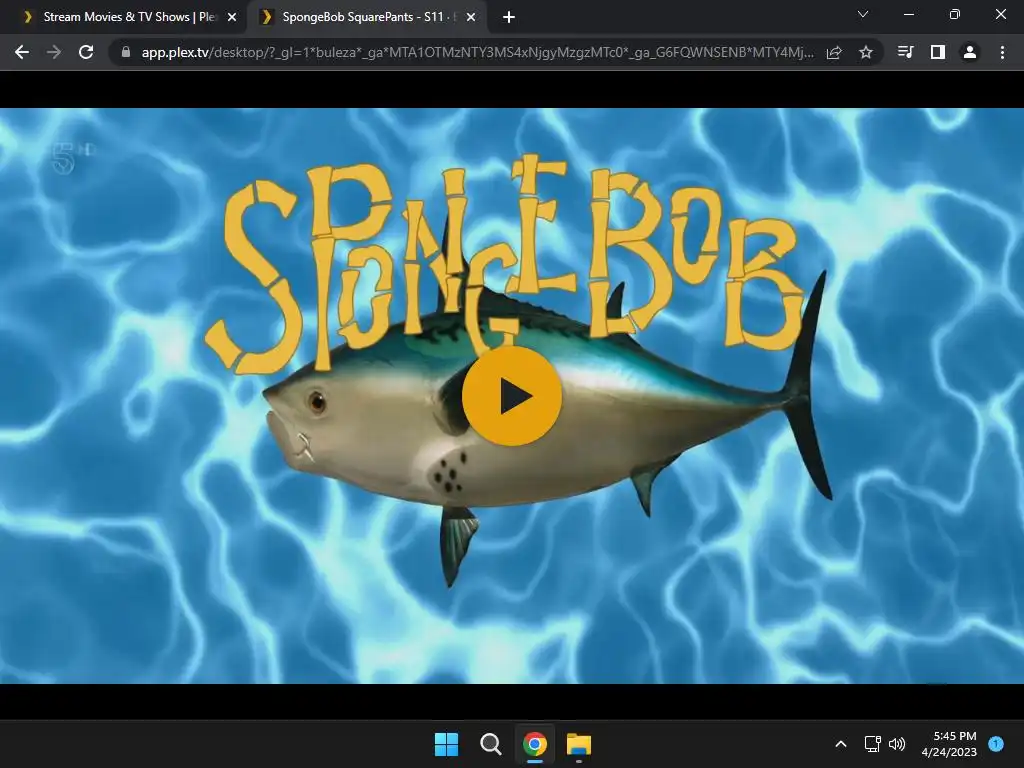Open the Windows Start menu
Image resolution: width=1024 pixels, height=768 pixels.
pos(447,744)
